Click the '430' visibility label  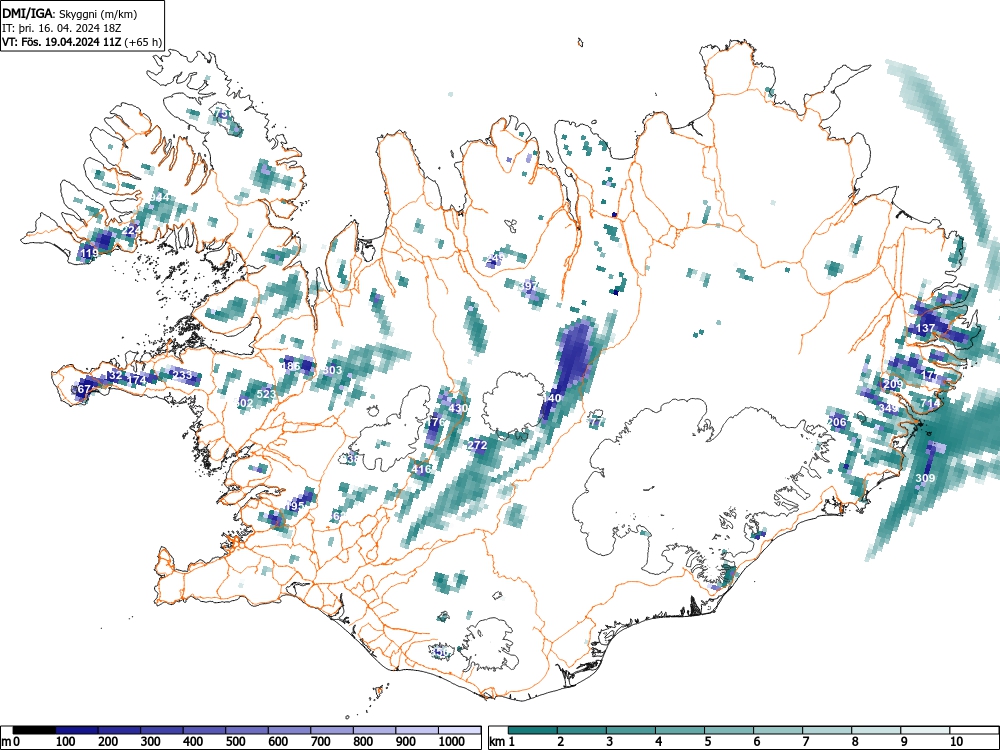458,408
